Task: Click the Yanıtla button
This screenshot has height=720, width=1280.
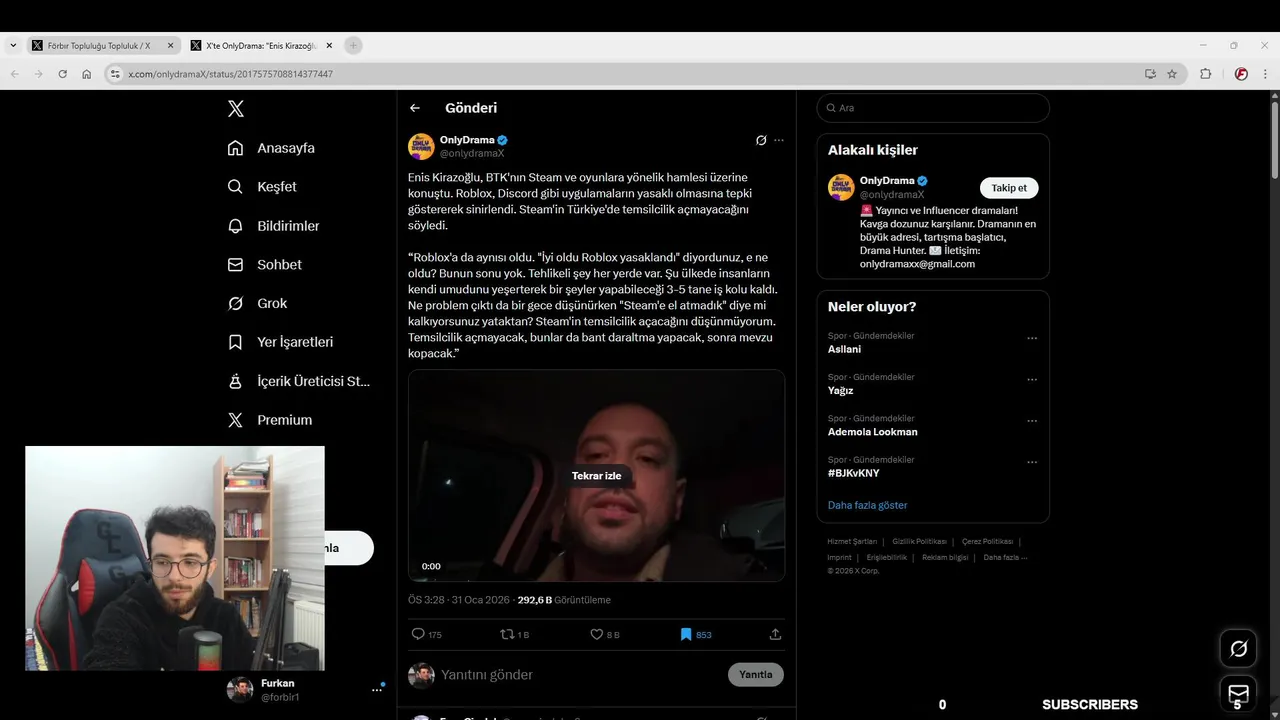Action: tap(756, 675)
